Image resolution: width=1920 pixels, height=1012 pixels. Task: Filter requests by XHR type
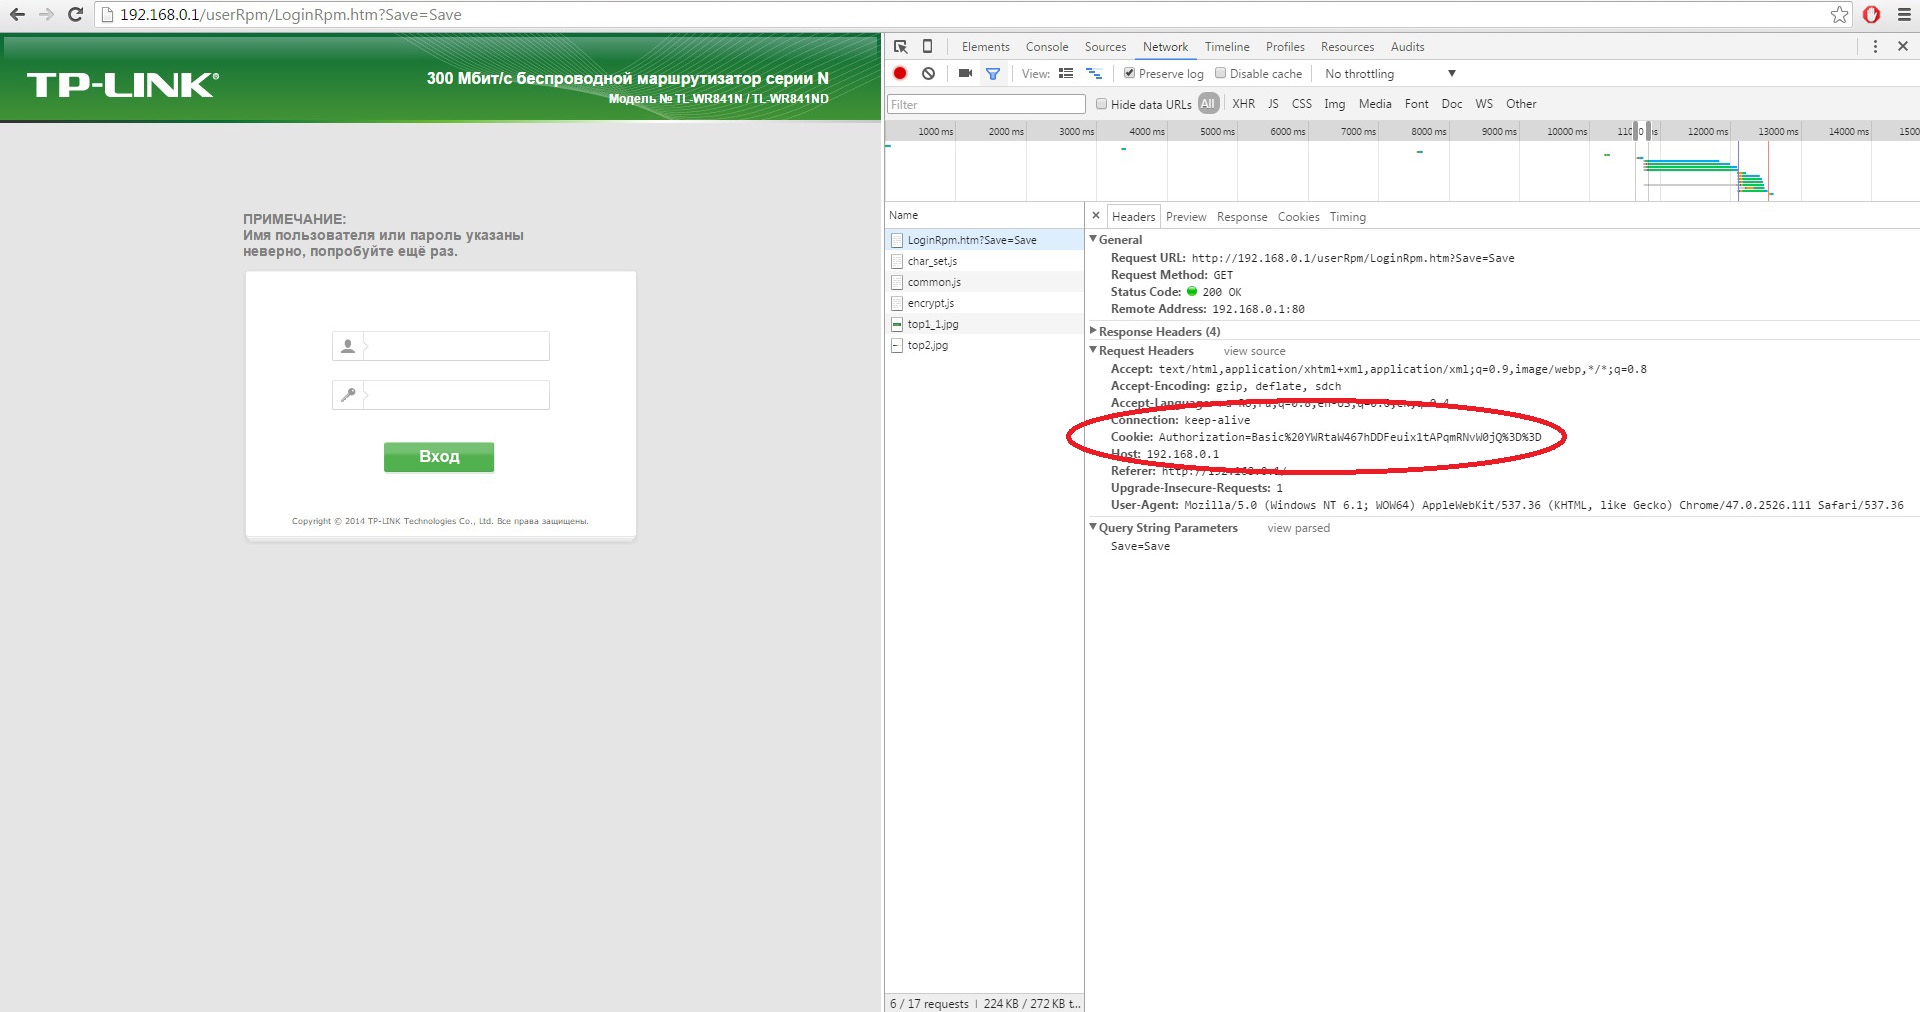pyautogui.click(x=1243, y=104)
